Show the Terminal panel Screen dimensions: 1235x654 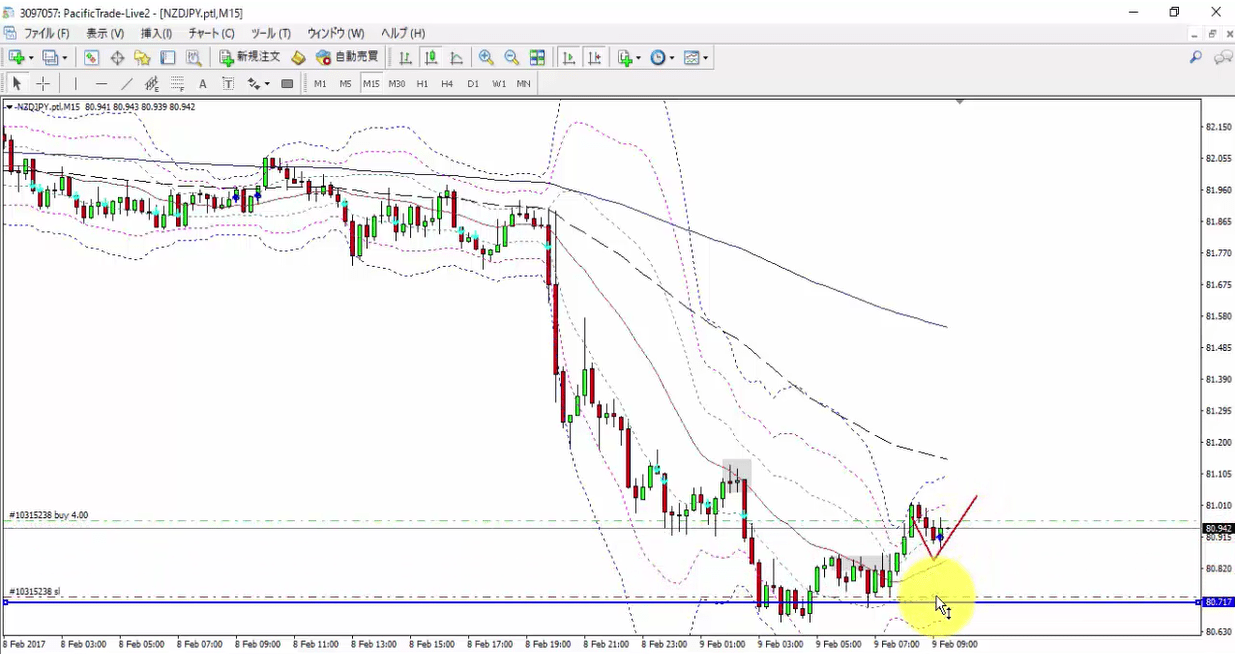[168, 58]
